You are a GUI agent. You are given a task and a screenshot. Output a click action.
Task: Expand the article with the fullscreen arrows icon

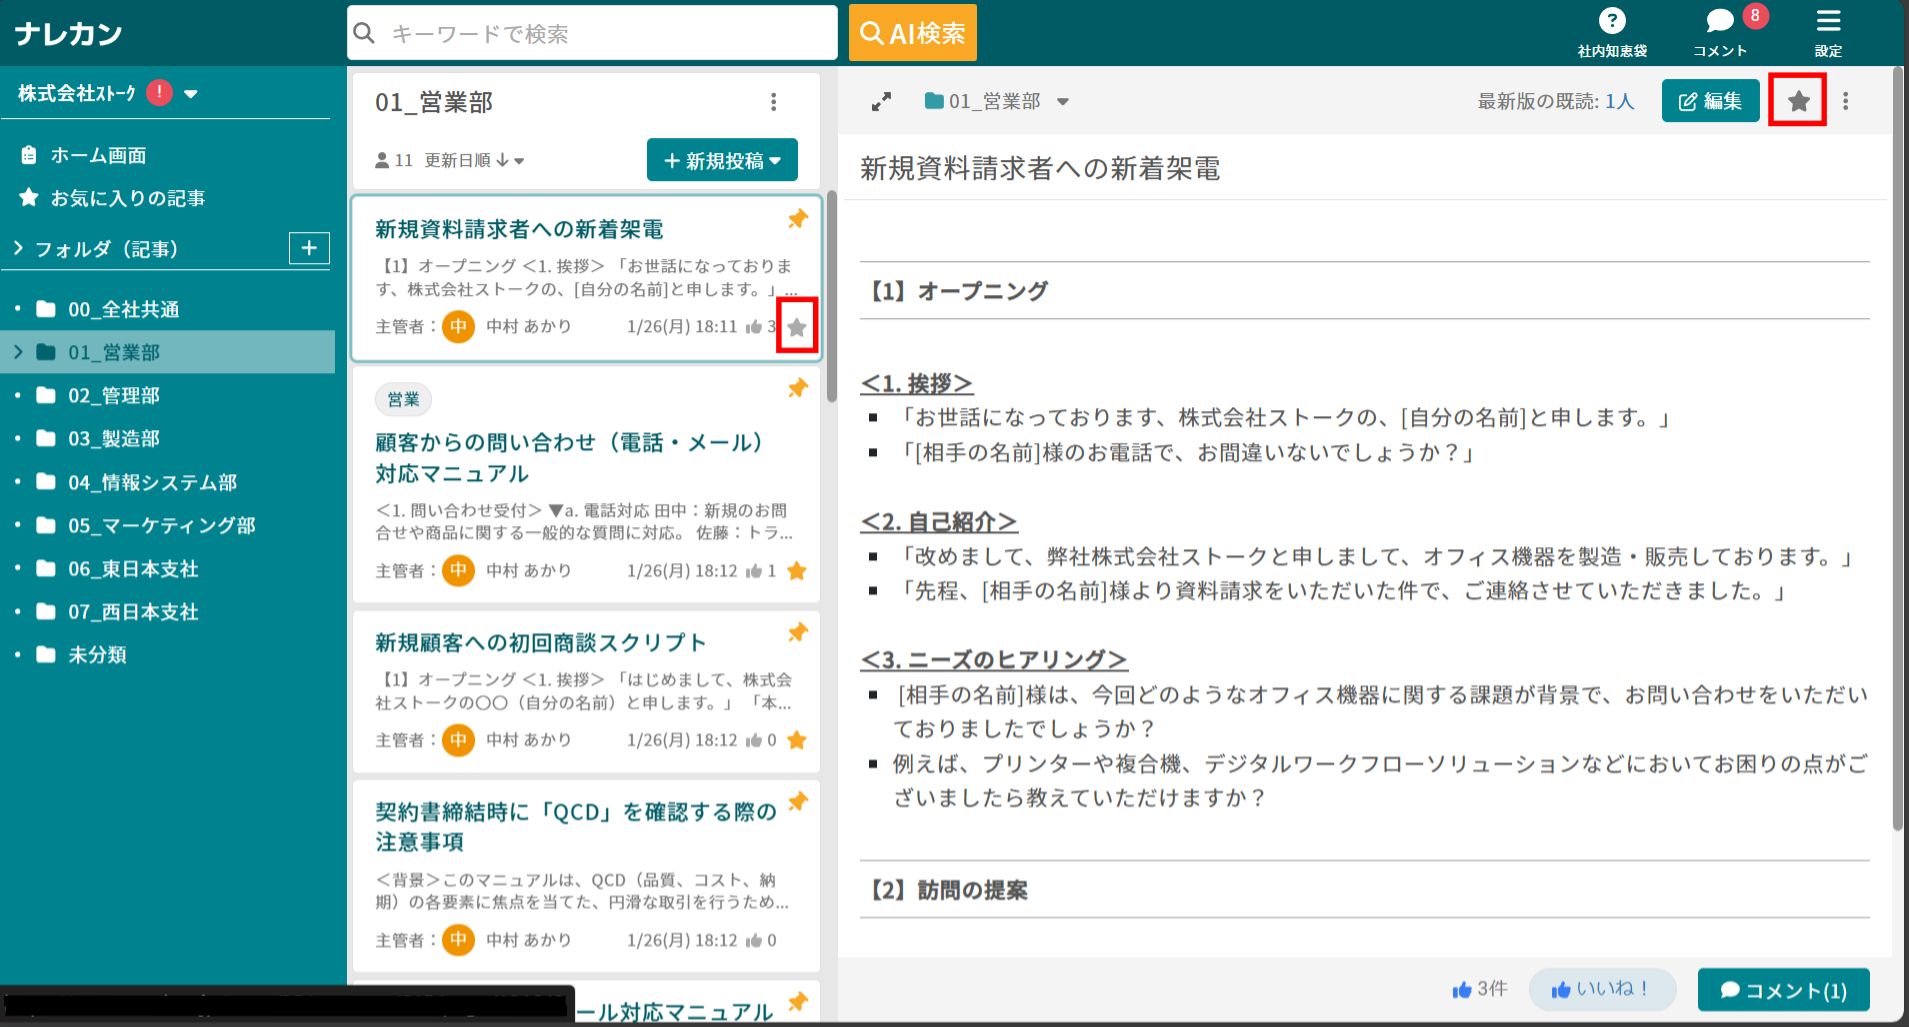click(x=881, y=101)
